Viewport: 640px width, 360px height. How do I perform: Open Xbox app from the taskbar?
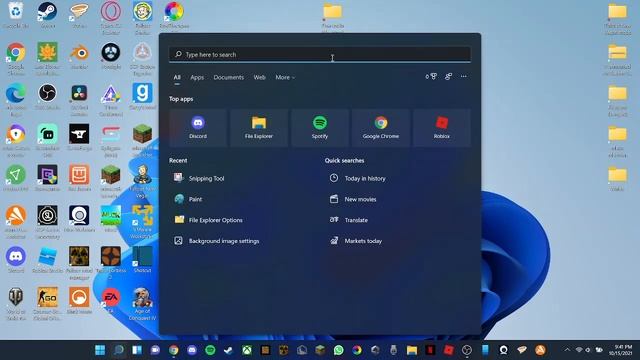pyautogui.click(x=247, y=350)
